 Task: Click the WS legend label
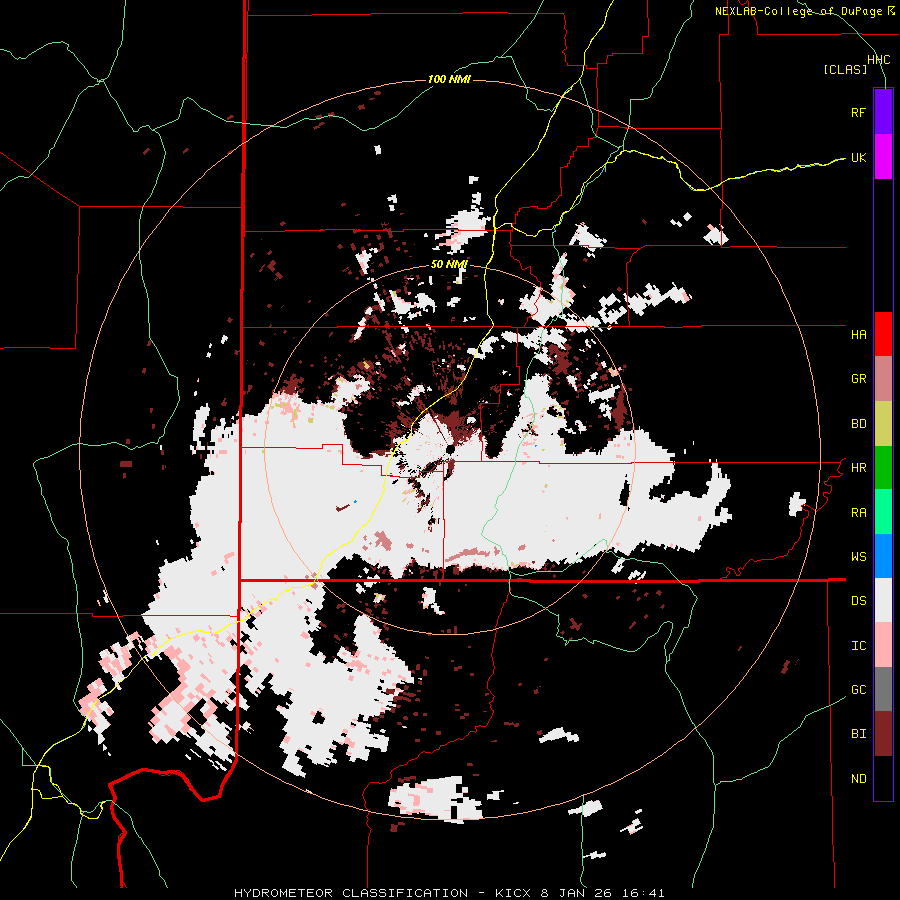pos(858,557)
